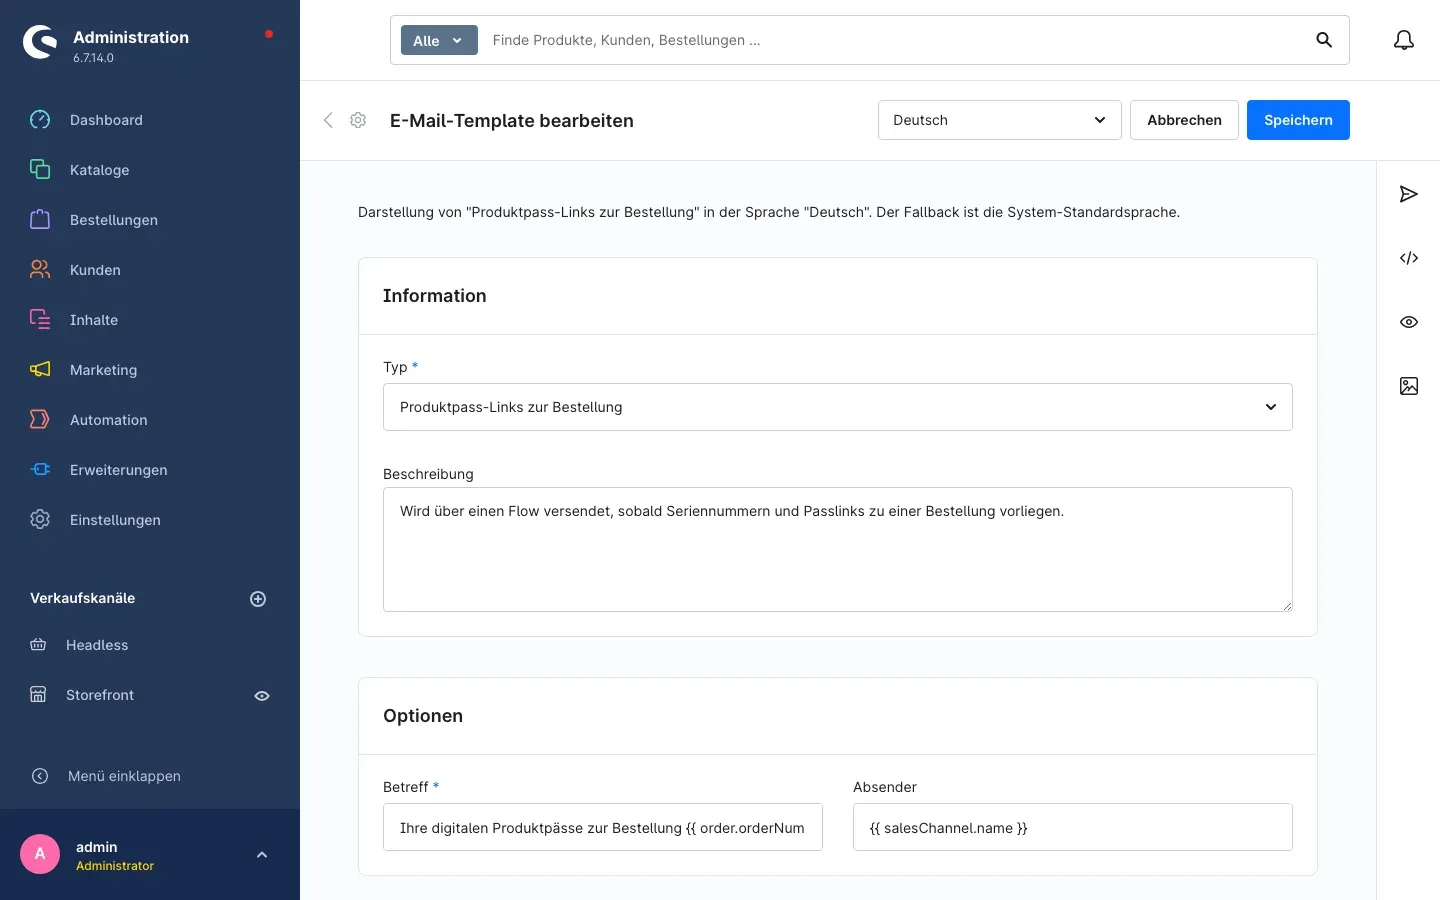Click the Absender input field

(1073, 827)
